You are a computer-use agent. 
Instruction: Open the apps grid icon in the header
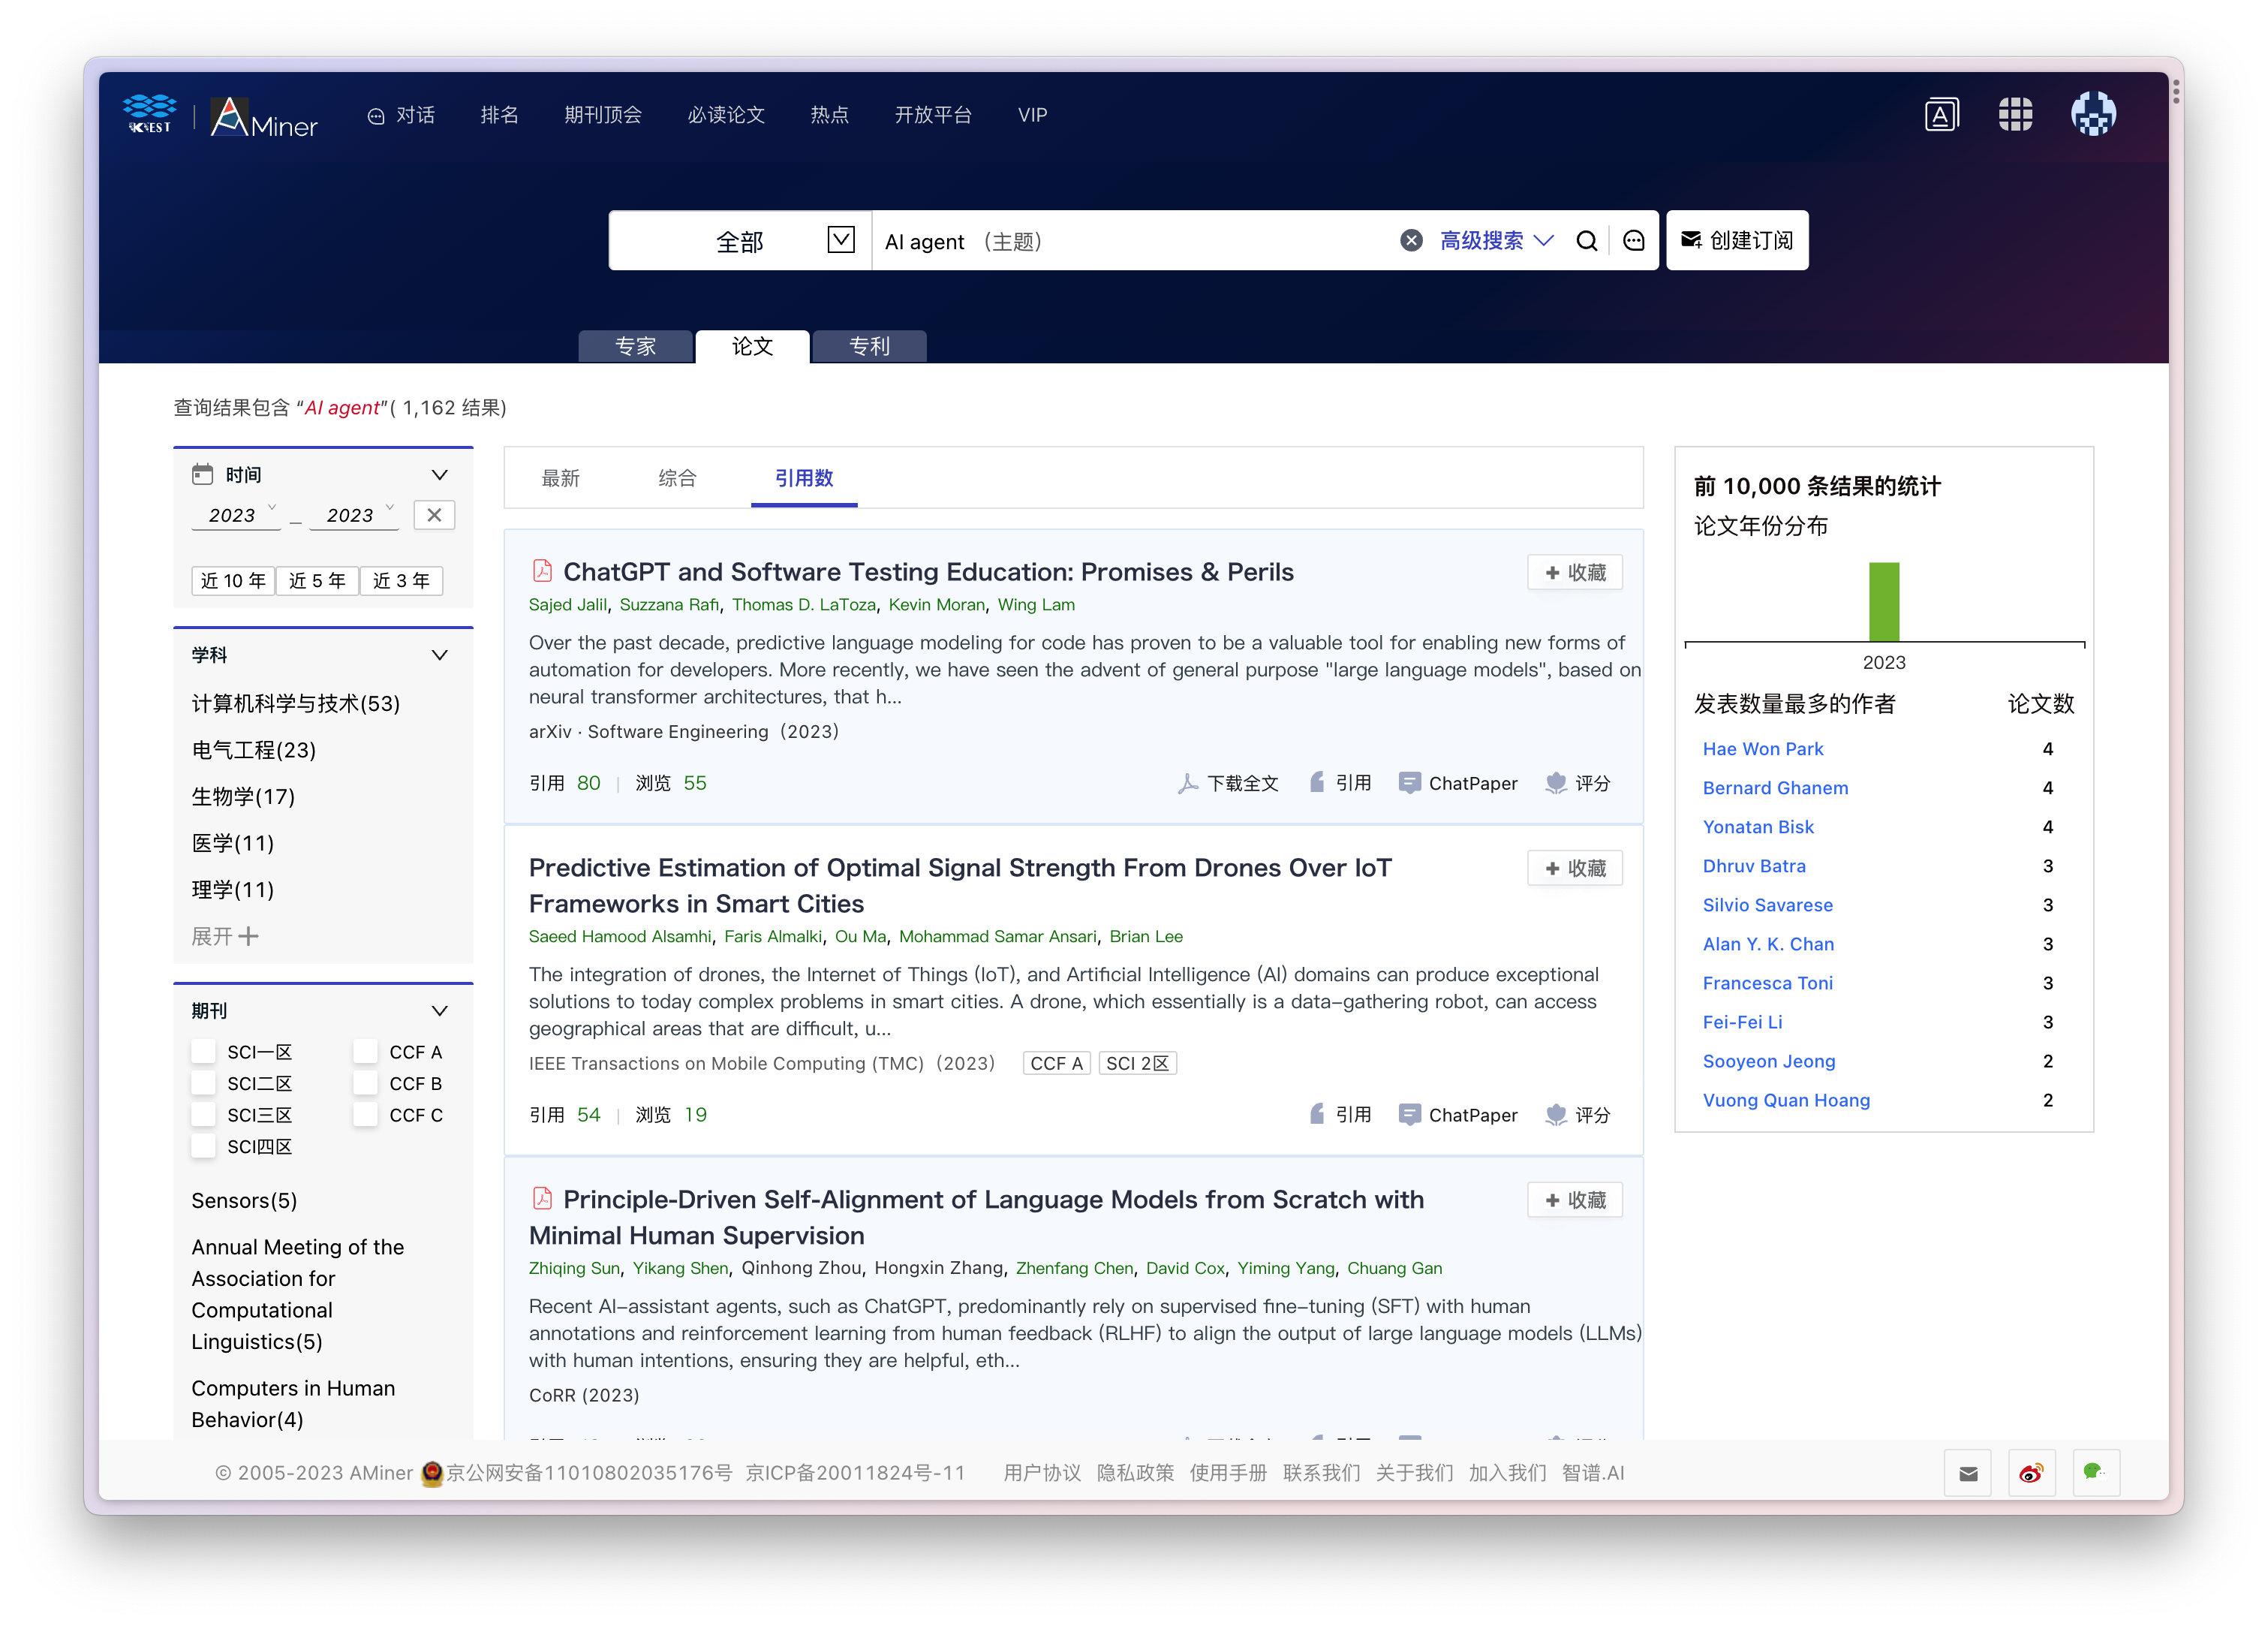coord(2014,115)
